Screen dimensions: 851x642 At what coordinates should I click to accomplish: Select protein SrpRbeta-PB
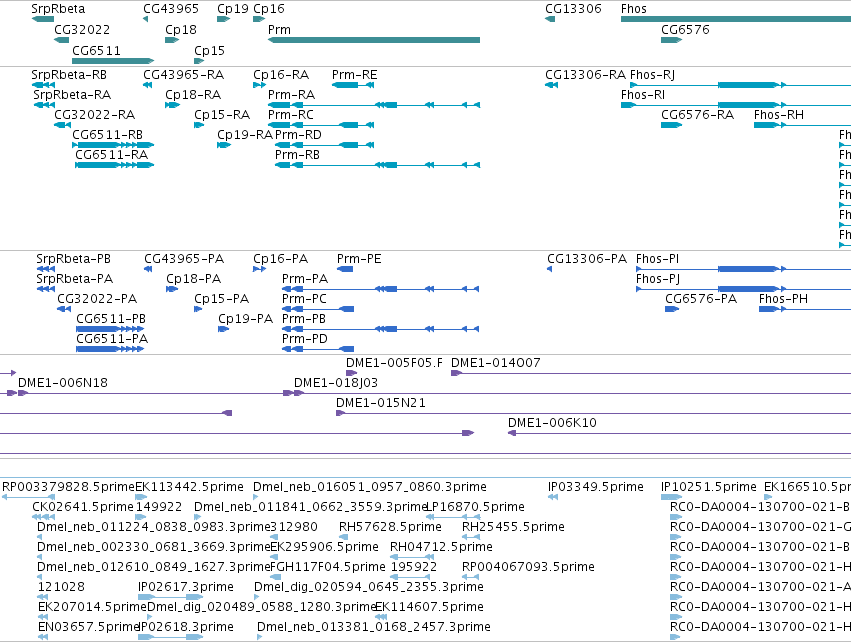[73, 259]
